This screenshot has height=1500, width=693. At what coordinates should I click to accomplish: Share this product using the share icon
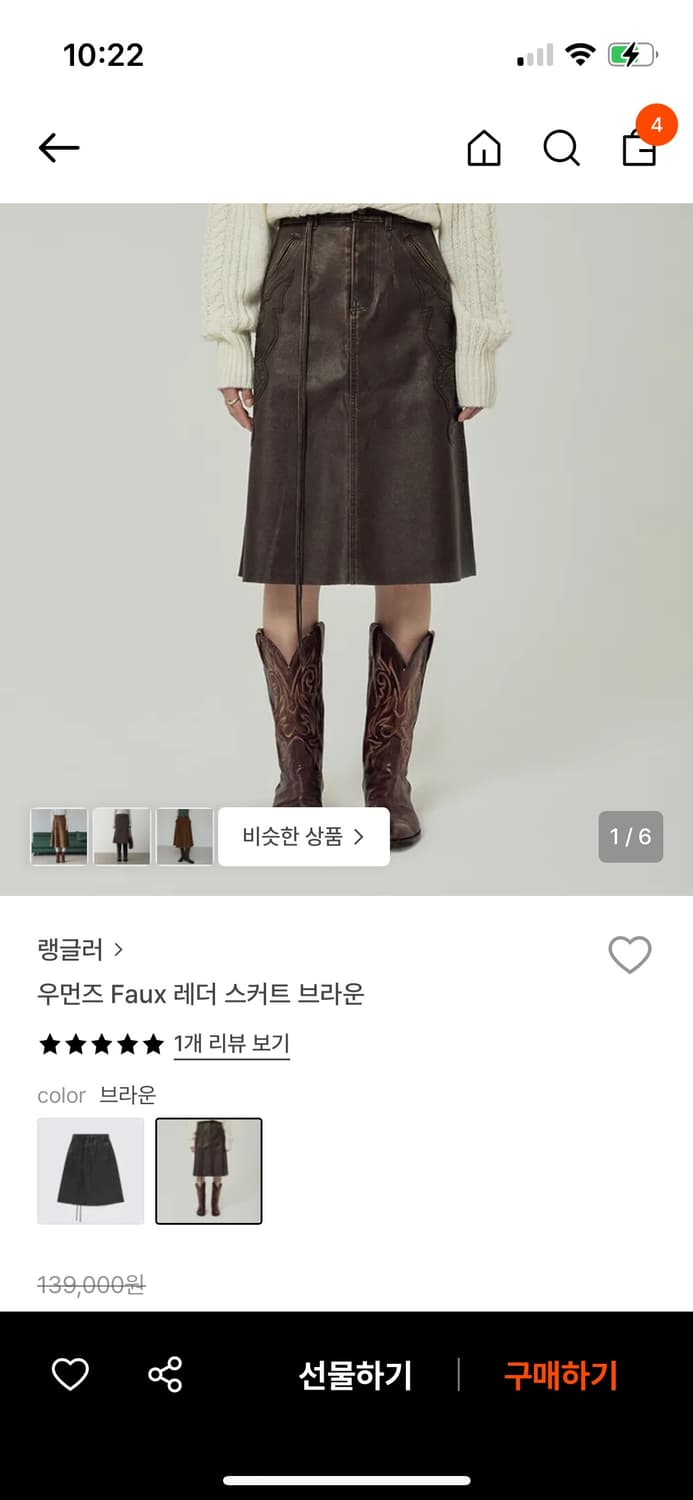(166, 1374)
